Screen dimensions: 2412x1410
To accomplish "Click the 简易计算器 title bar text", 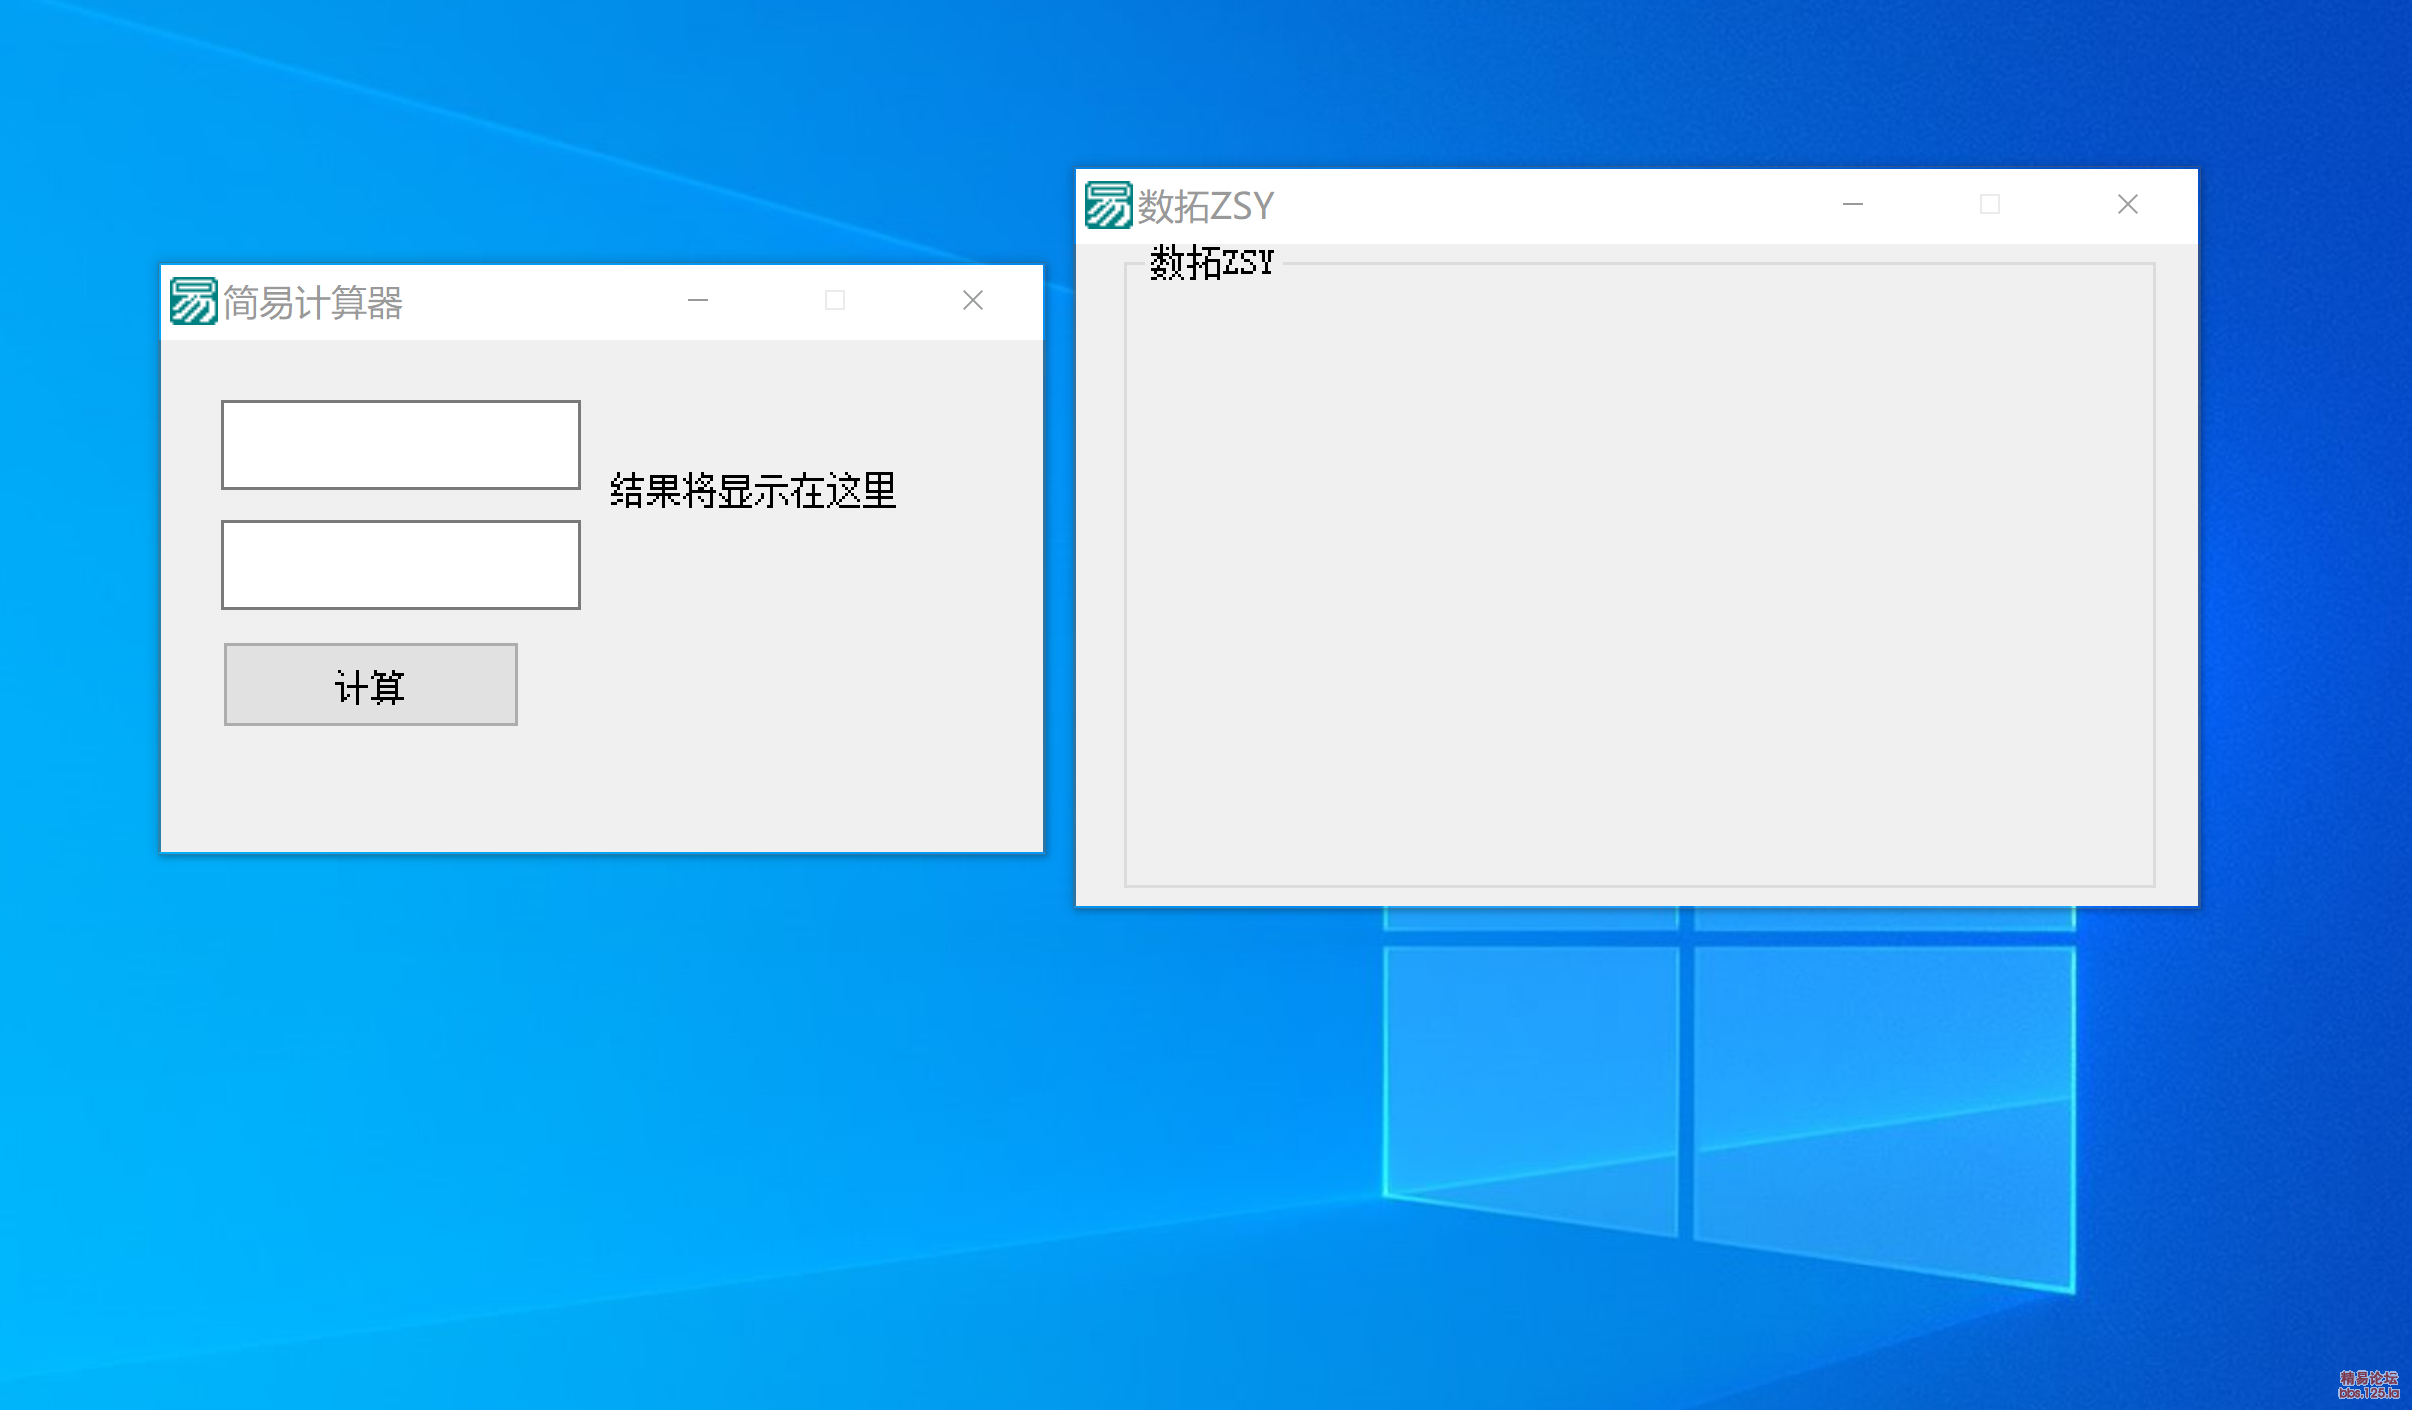I will pos(312,302).
